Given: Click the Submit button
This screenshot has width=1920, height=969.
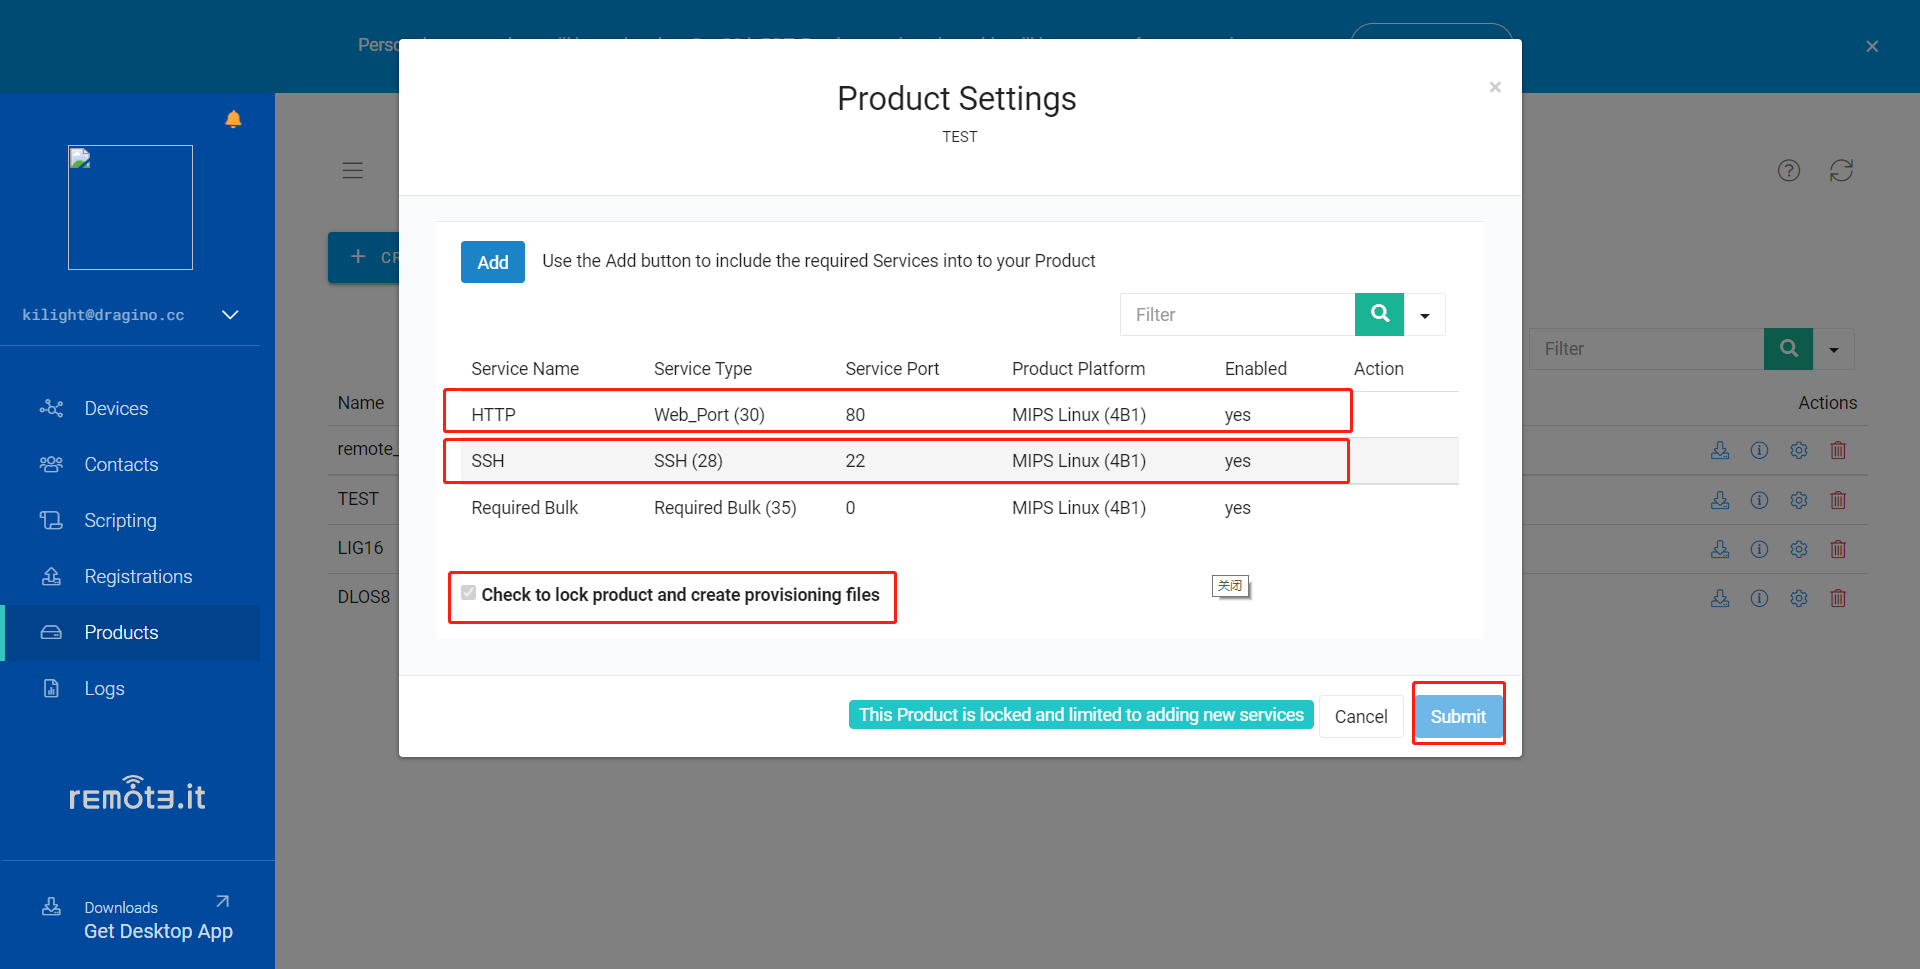Looking at the screenshot, I should [x=1458, y=716].
